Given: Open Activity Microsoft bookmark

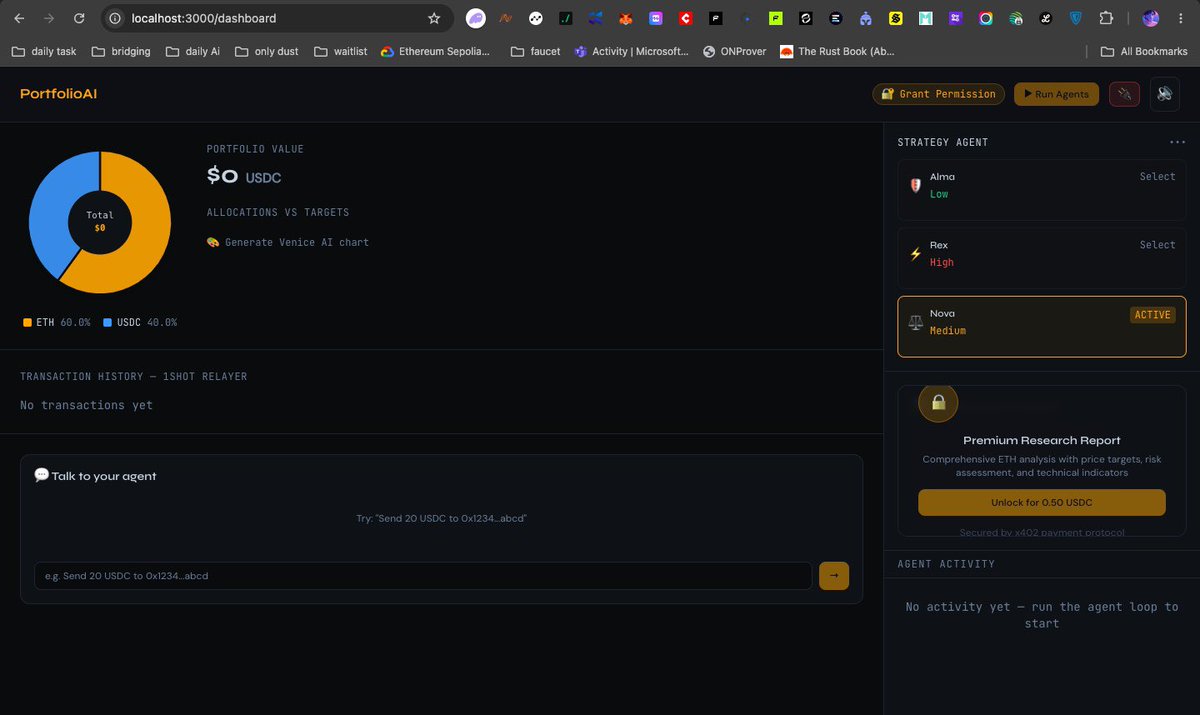Looking at the screenshot, I should (x=631, y=51).
